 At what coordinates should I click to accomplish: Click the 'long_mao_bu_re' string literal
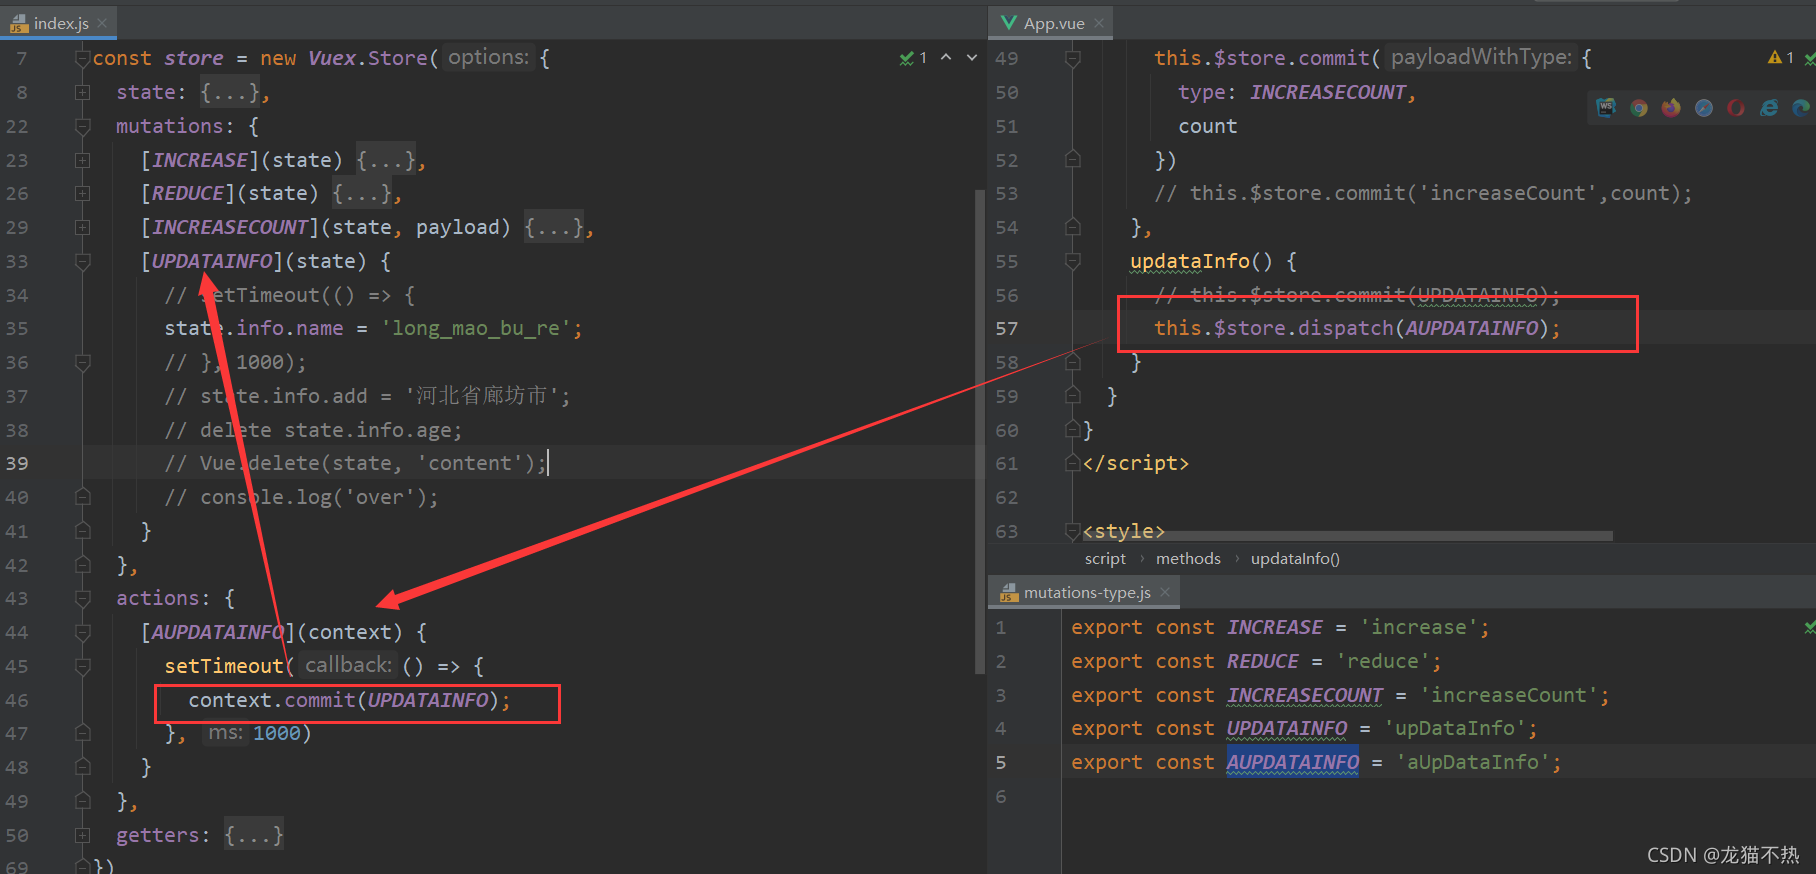click(x=476, y=328)
